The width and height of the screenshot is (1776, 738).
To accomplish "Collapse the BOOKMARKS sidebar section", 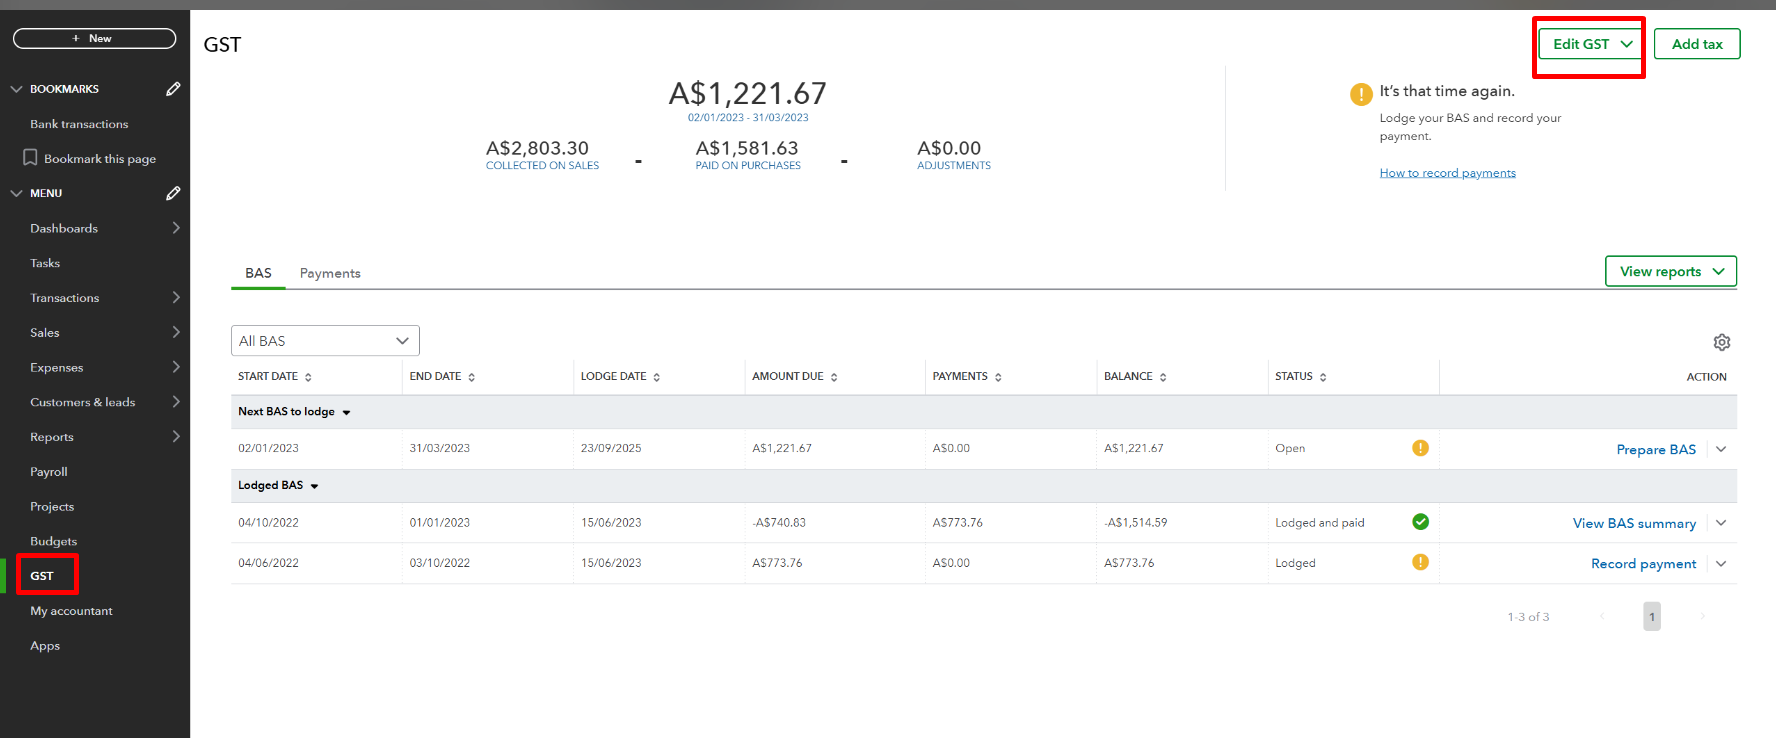I will (x=16, y=89).
